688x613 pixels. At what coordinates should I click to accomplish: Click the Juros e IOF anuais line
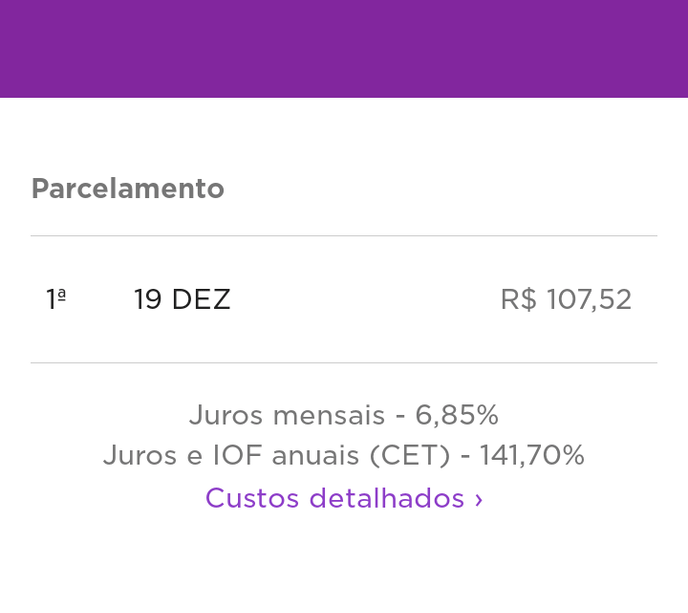[x=343, y=456]
